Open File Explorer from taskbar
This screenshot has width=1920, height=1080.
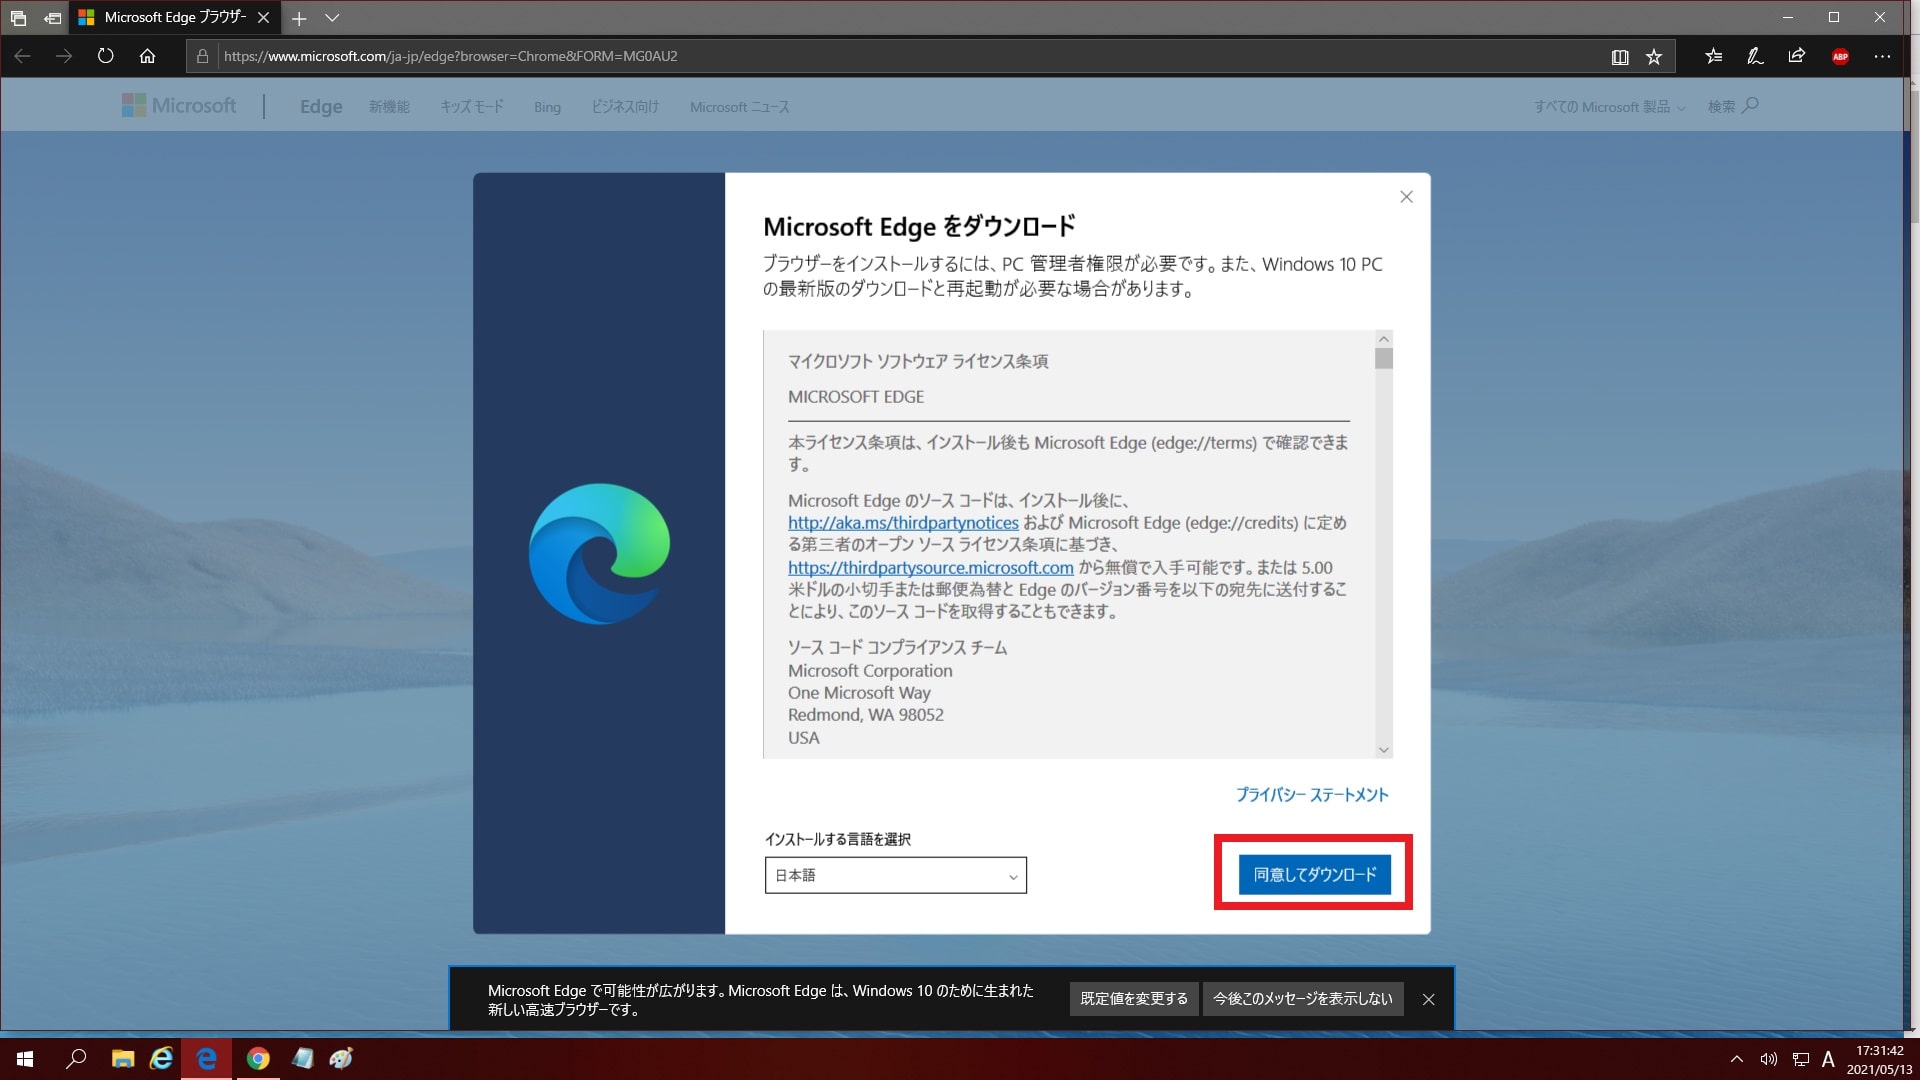(x=123, y=1059)
